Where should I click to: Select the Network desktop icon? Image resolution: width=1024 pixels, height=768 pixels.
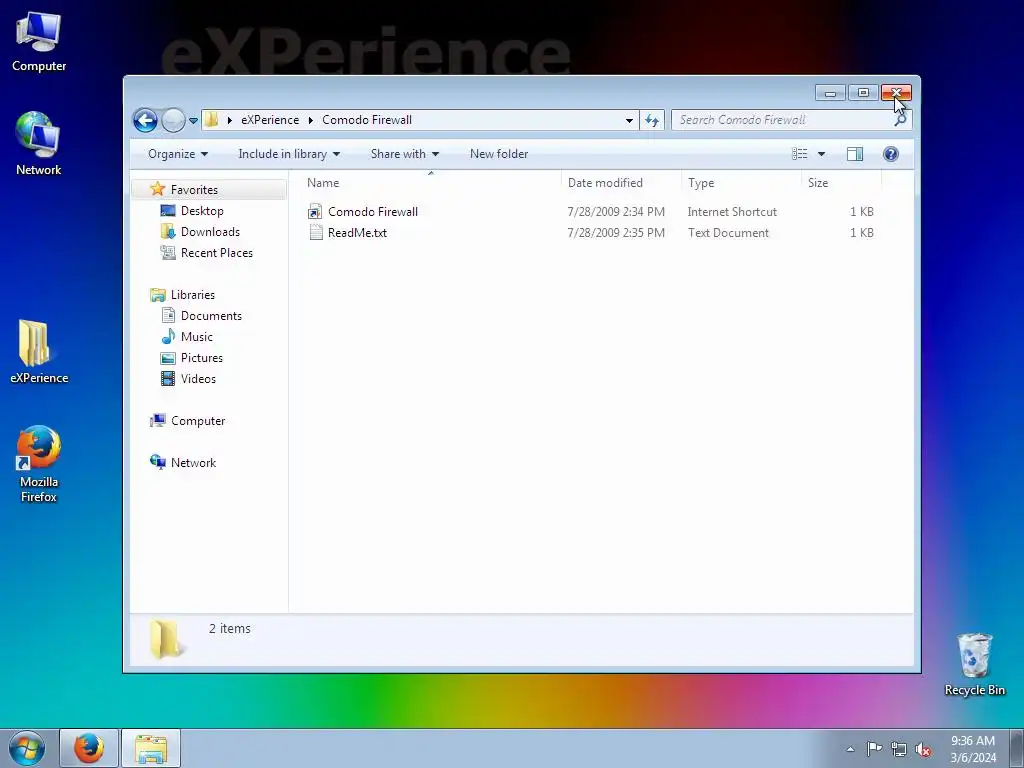point(39,144)
